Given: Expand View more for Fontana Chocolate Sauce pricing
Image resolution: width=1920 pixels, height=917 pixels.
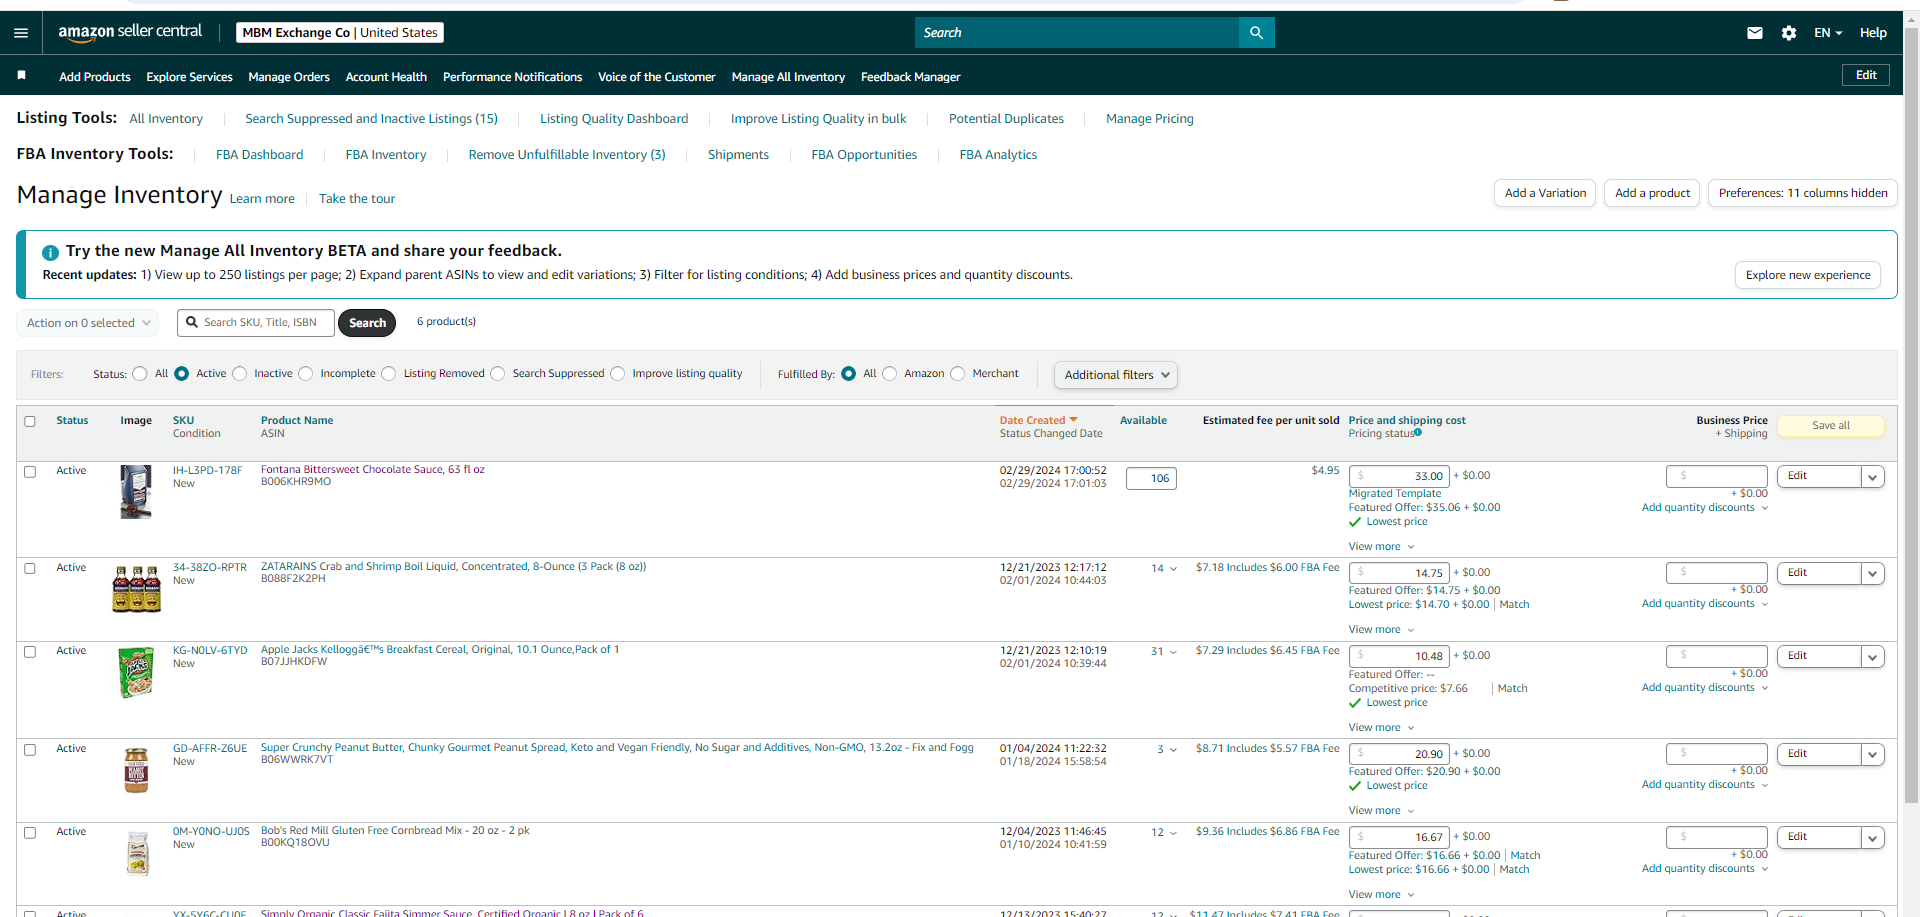Looking at the screenshot, I should (1381, 547).
